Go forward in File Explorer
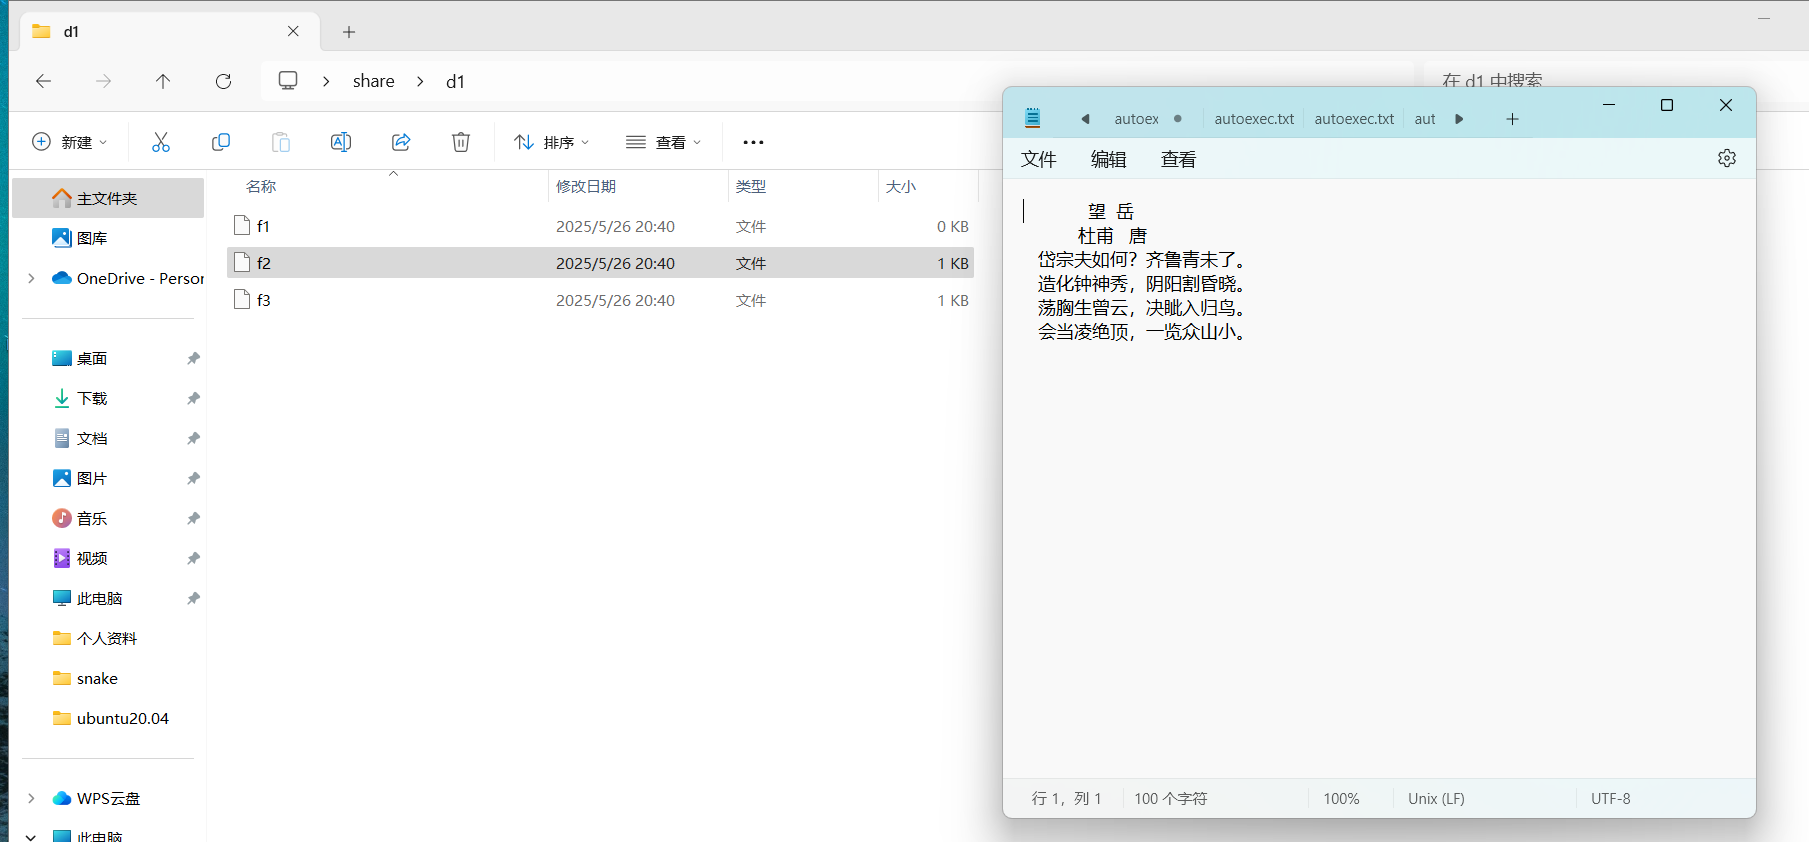 click(x=103, y=81)
